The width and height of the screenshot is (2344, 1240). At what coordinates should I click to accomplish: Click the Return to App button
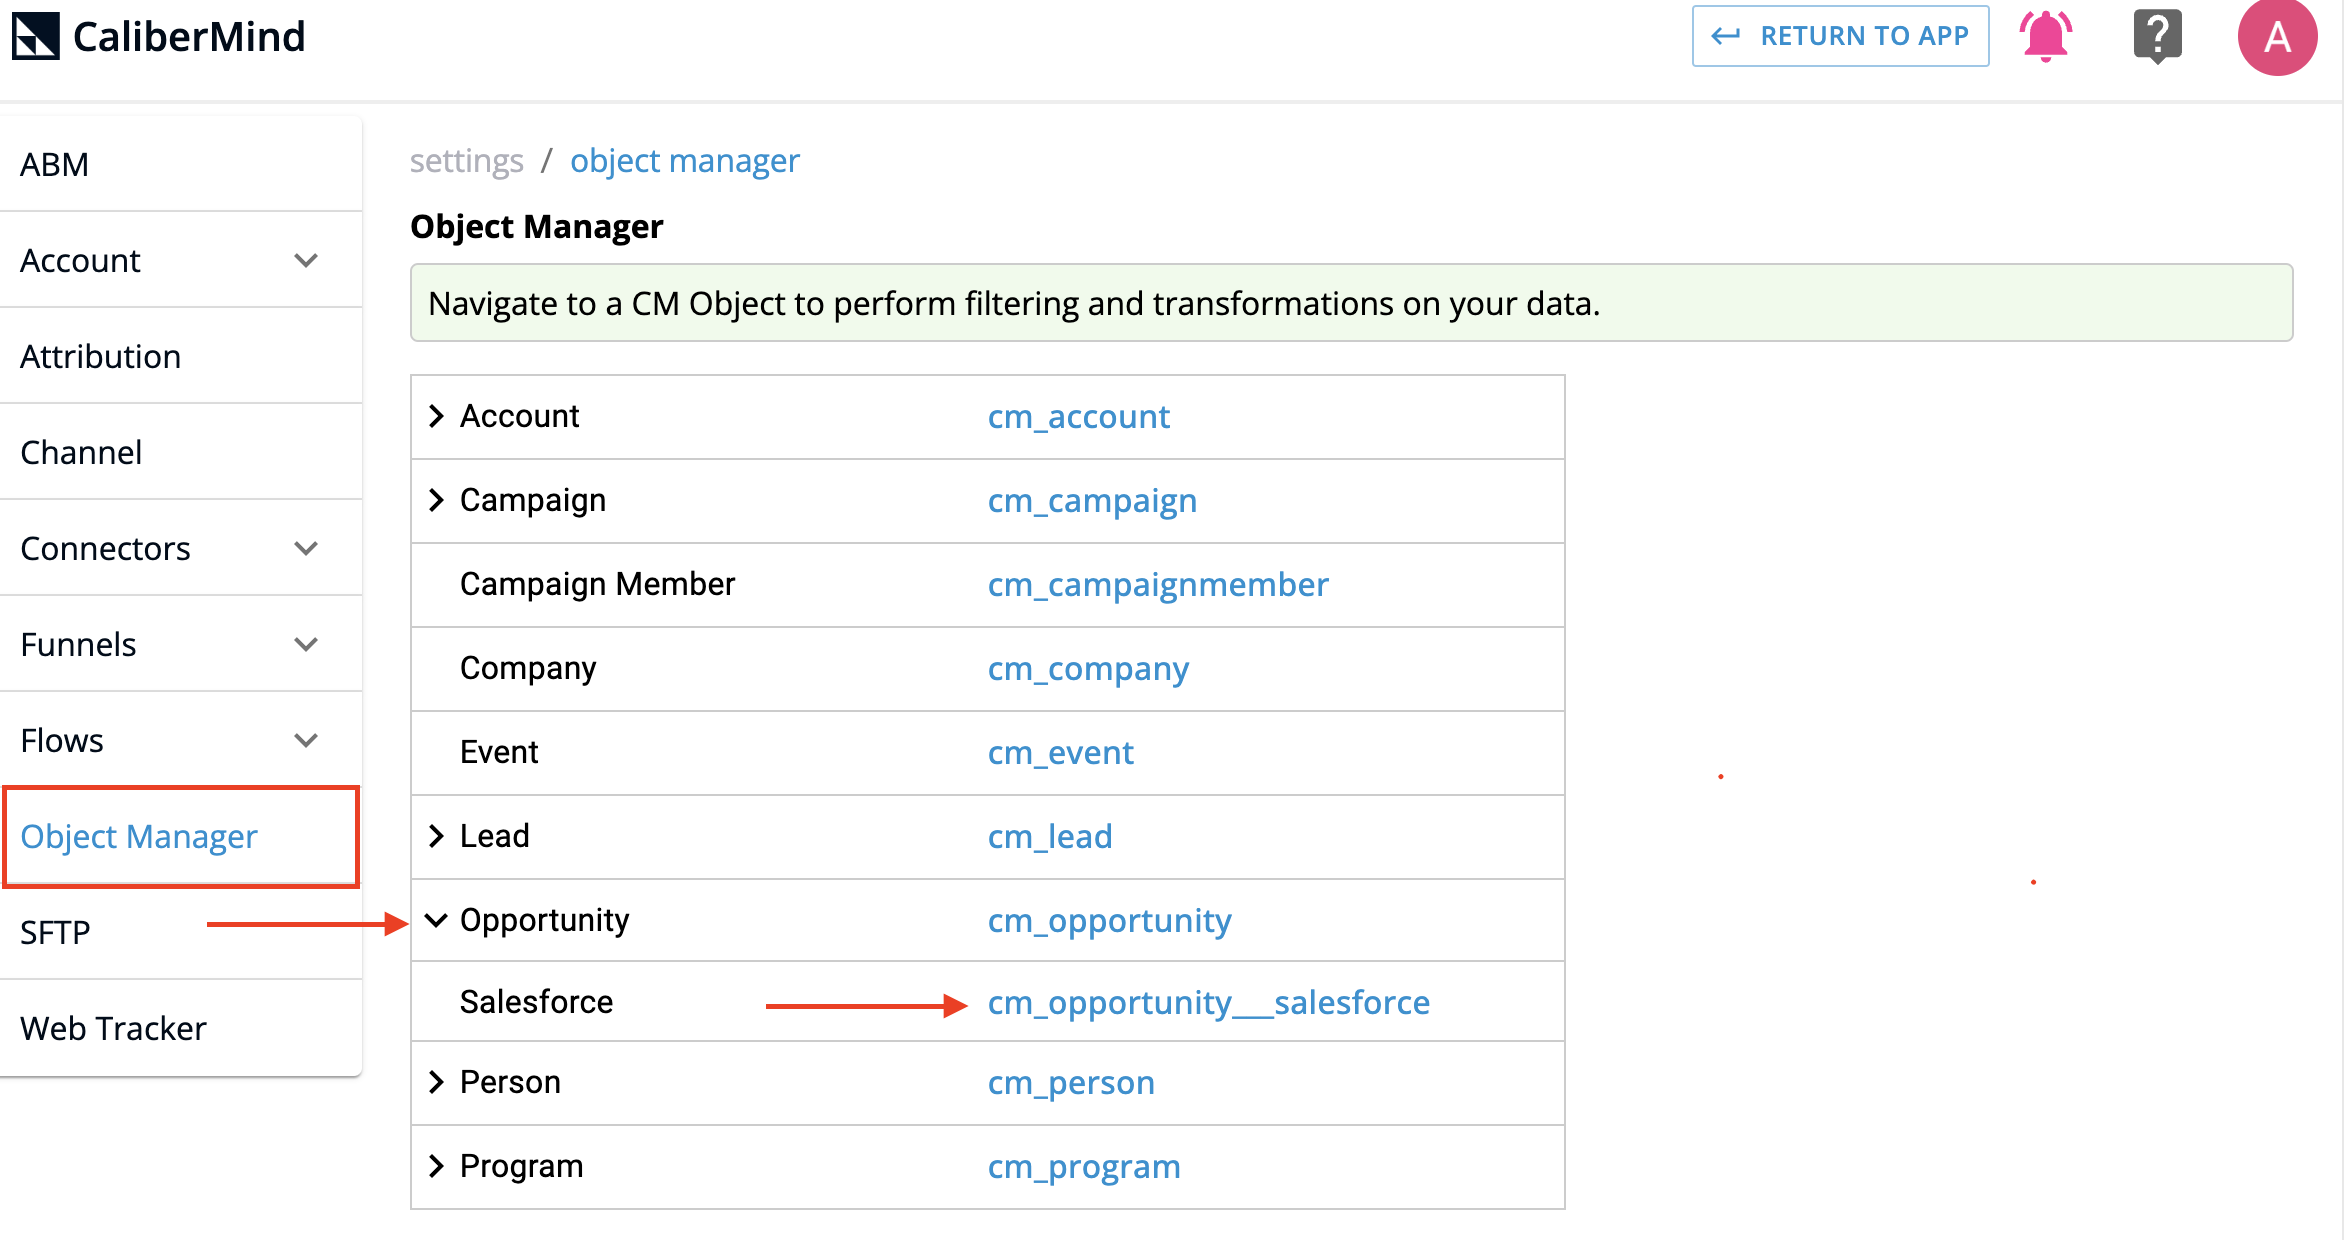click(1840, 36)
